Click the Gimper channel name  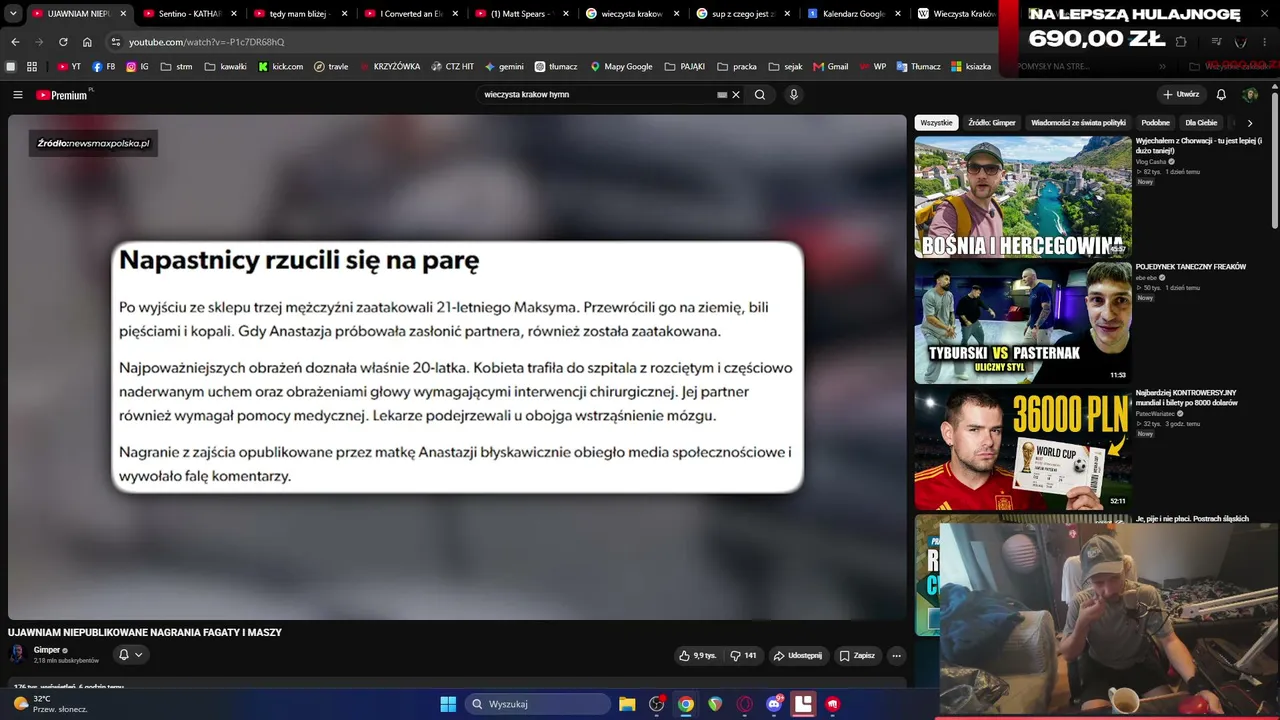pyautogui.click(x=47, y=650)
